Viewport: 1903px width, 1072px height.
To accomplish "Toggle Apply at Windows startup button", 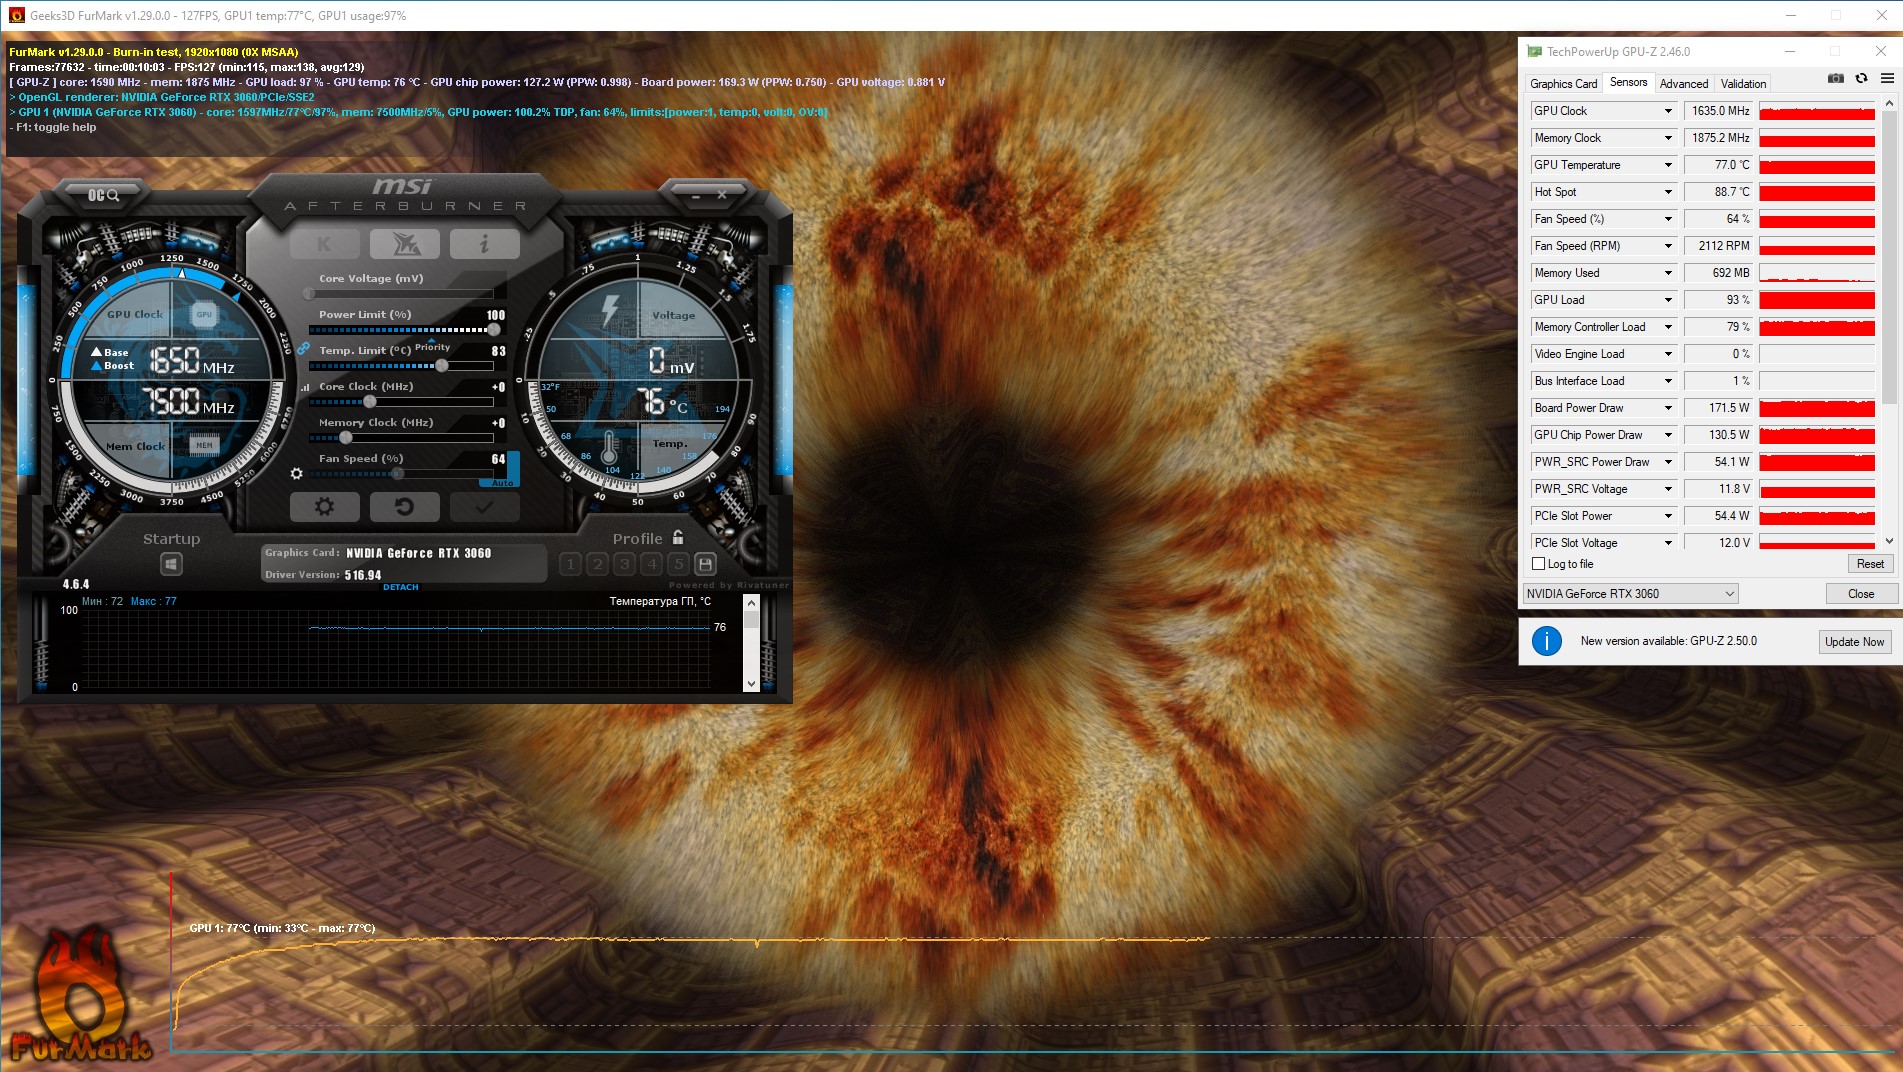I will coord(171,564).
